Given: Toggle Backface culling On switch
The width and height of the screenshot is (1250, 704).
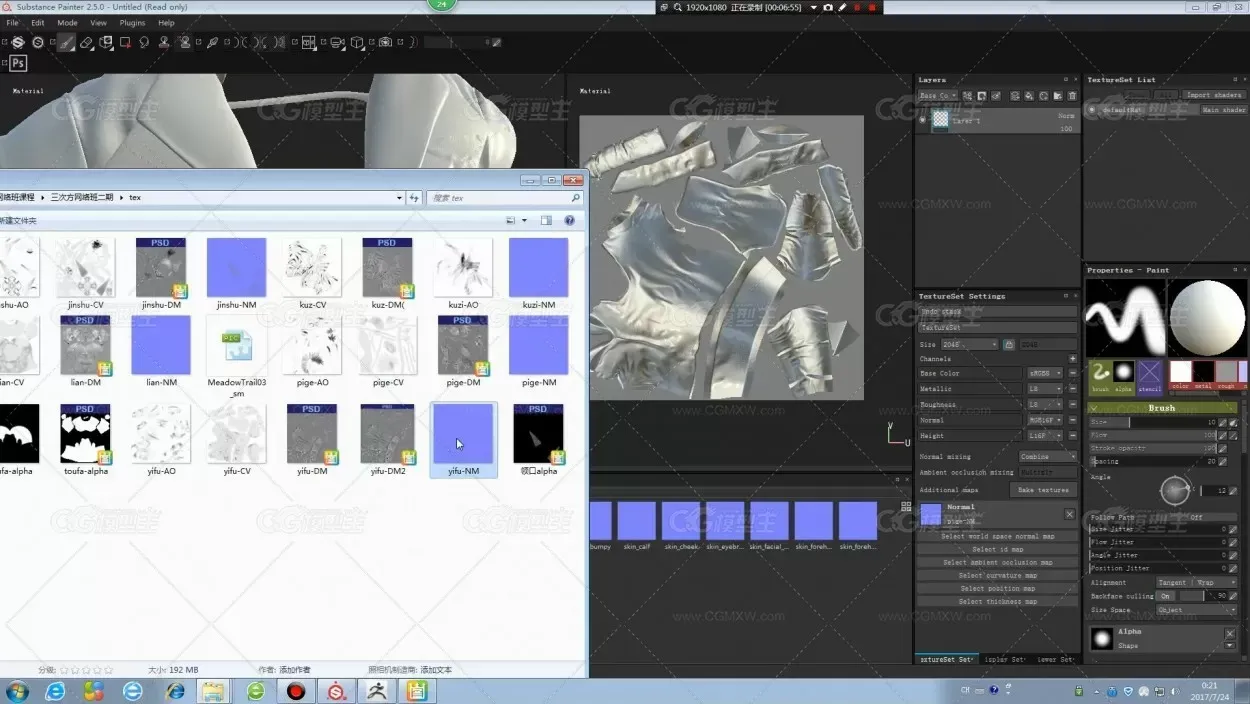Looking at the screenshot, I should click(x=1165, y=596).
